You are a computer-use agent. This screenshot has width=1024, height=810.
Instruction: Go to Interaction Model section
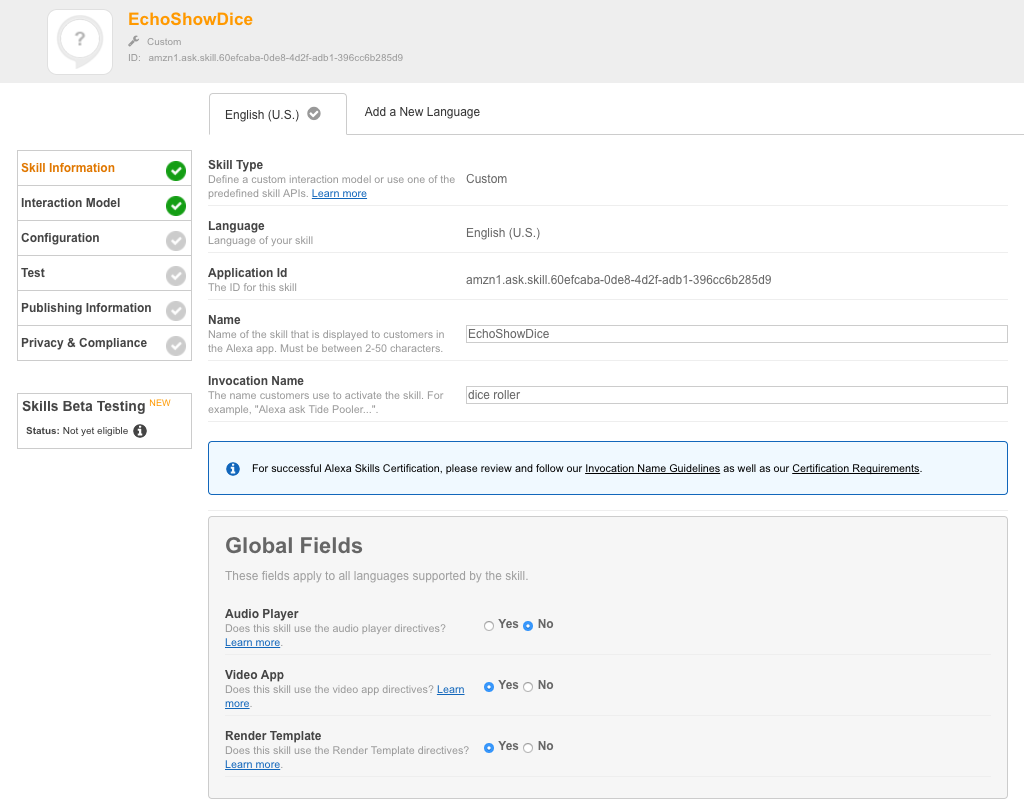[104, 203]
